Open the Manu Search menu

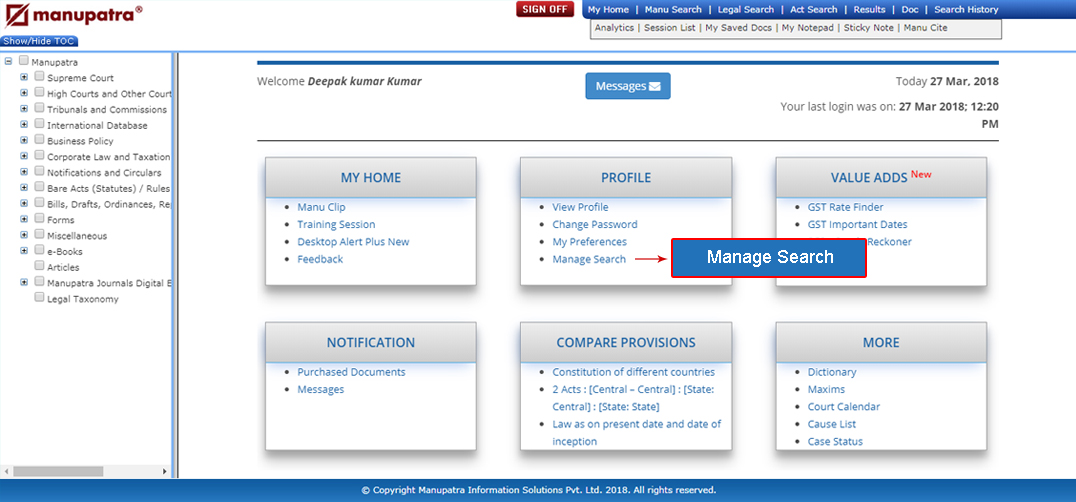point(673,10)
